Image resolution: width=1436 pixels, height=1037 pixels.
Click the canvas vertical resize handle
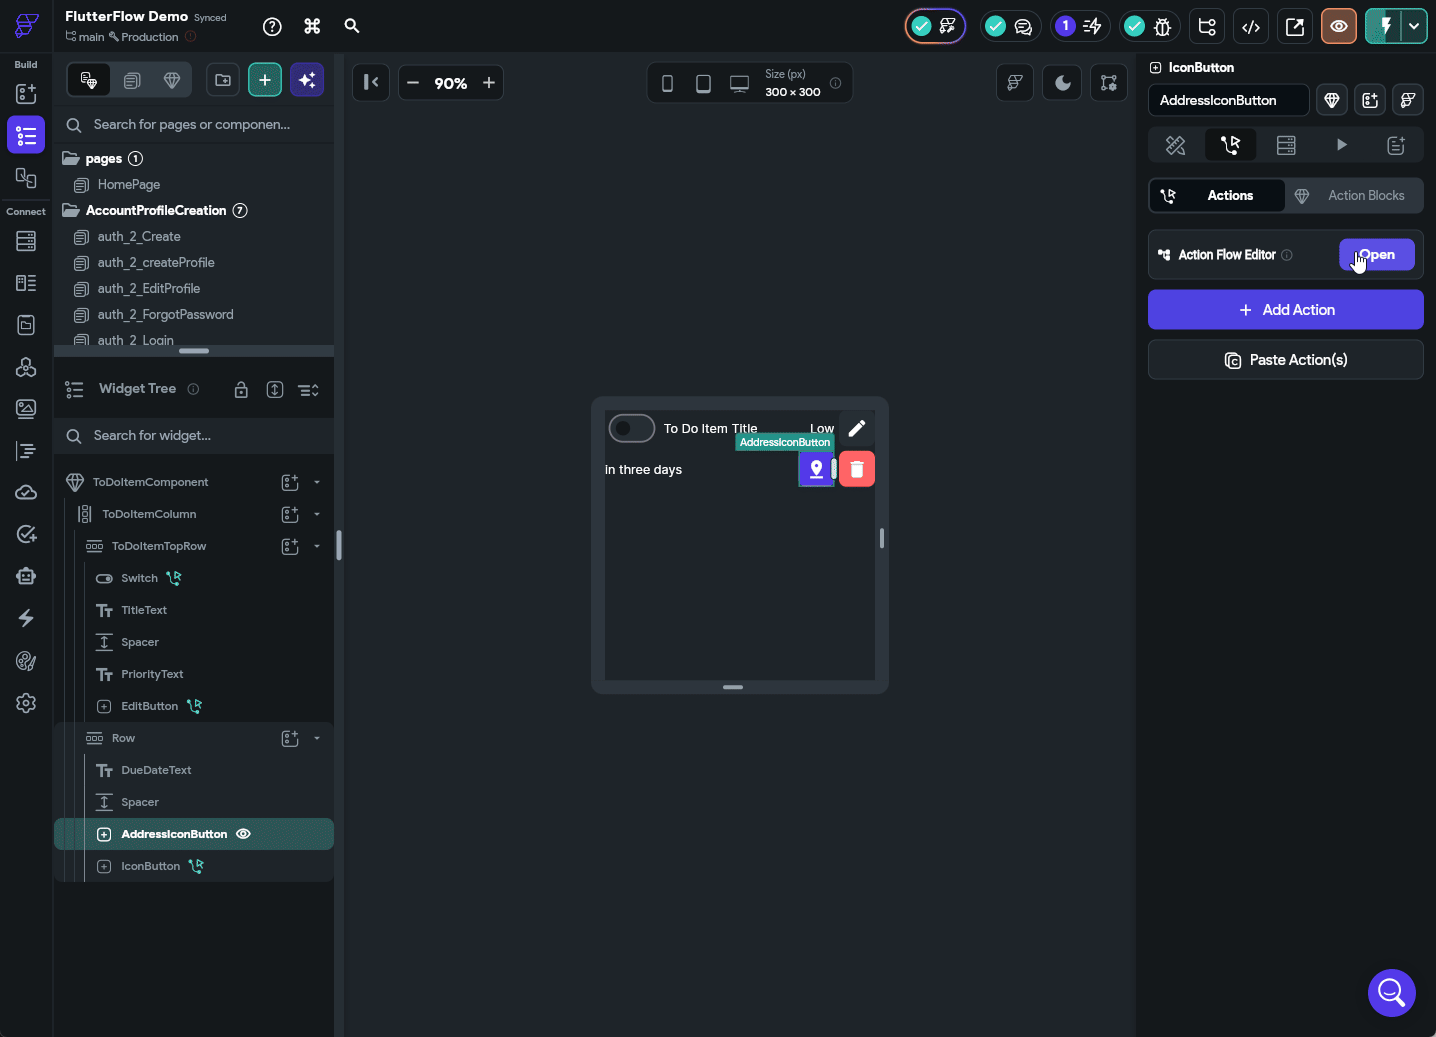881,538
